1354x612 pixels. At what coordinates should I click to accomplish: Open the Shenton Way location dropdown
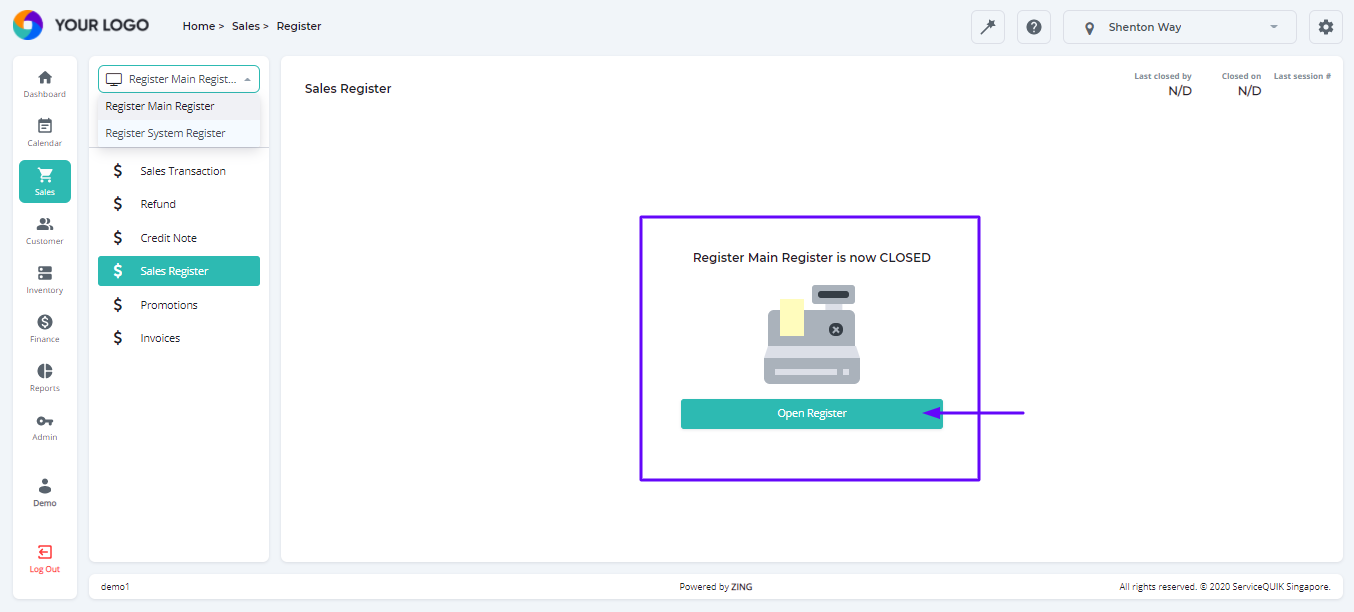click(1179, 27)
